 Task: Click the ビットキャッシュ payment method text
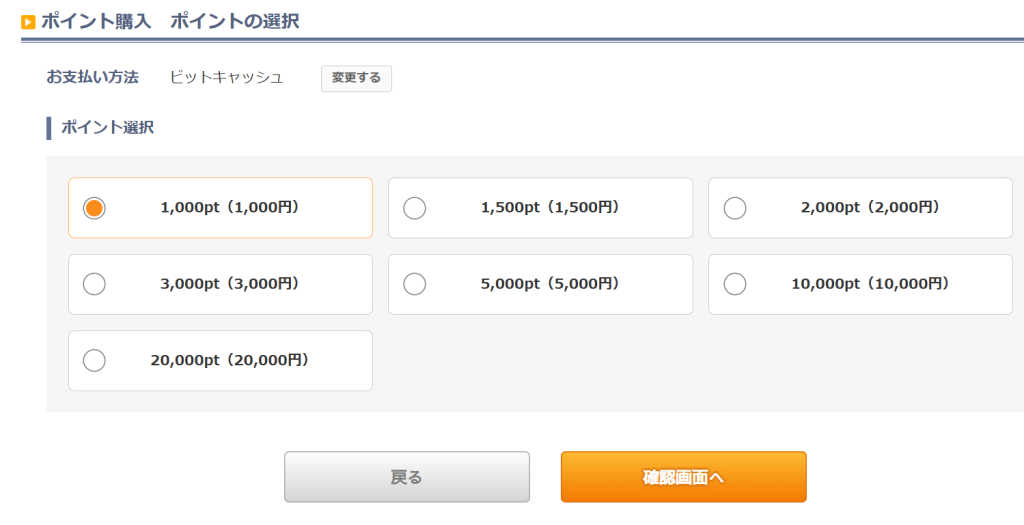(226, 77)
